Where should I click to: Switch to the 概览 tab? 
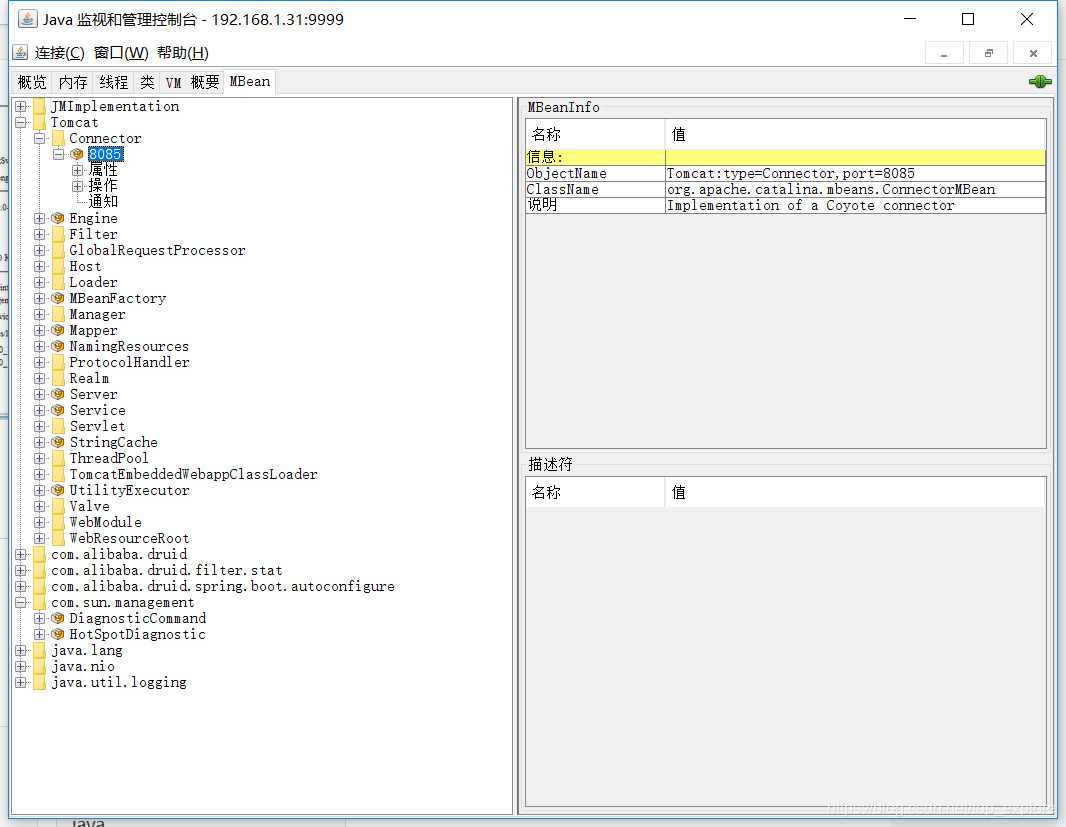[x=32, y=82]
